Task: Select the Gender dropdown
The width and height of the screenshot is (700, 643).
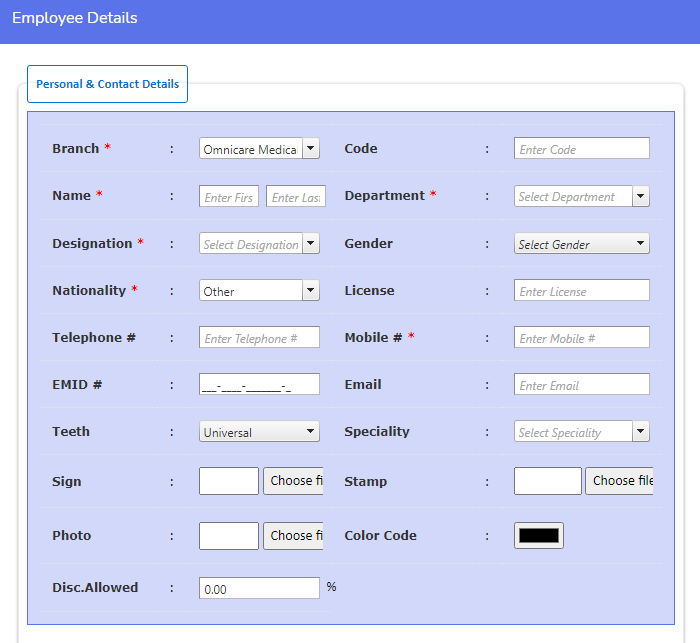Action: (582, 244)
